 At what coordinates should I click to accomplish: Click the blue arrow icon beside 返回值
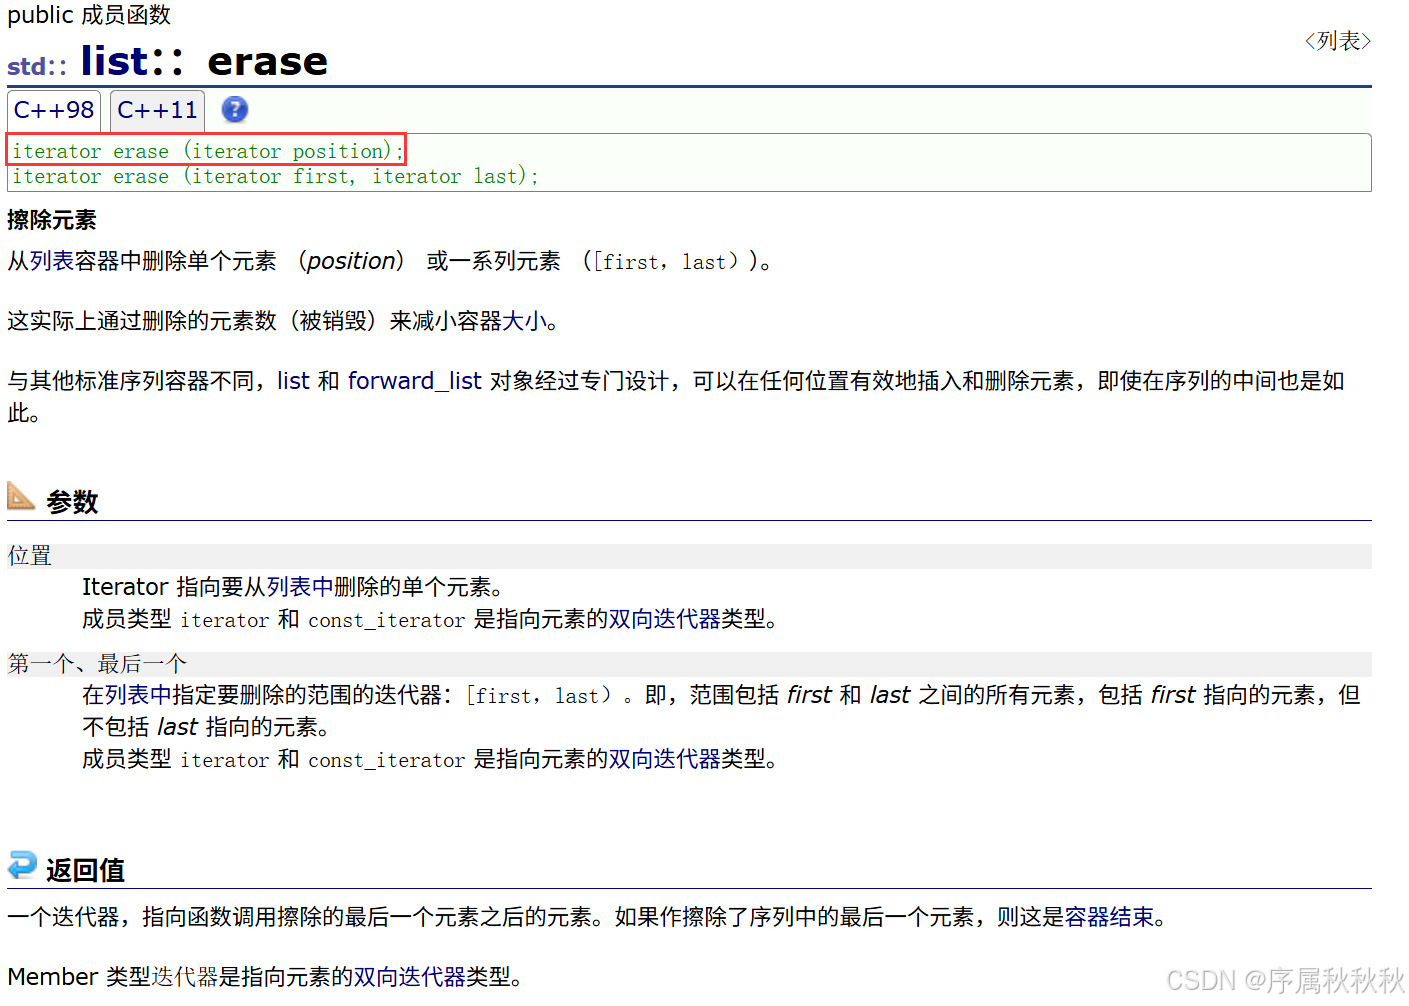(22, 865)
